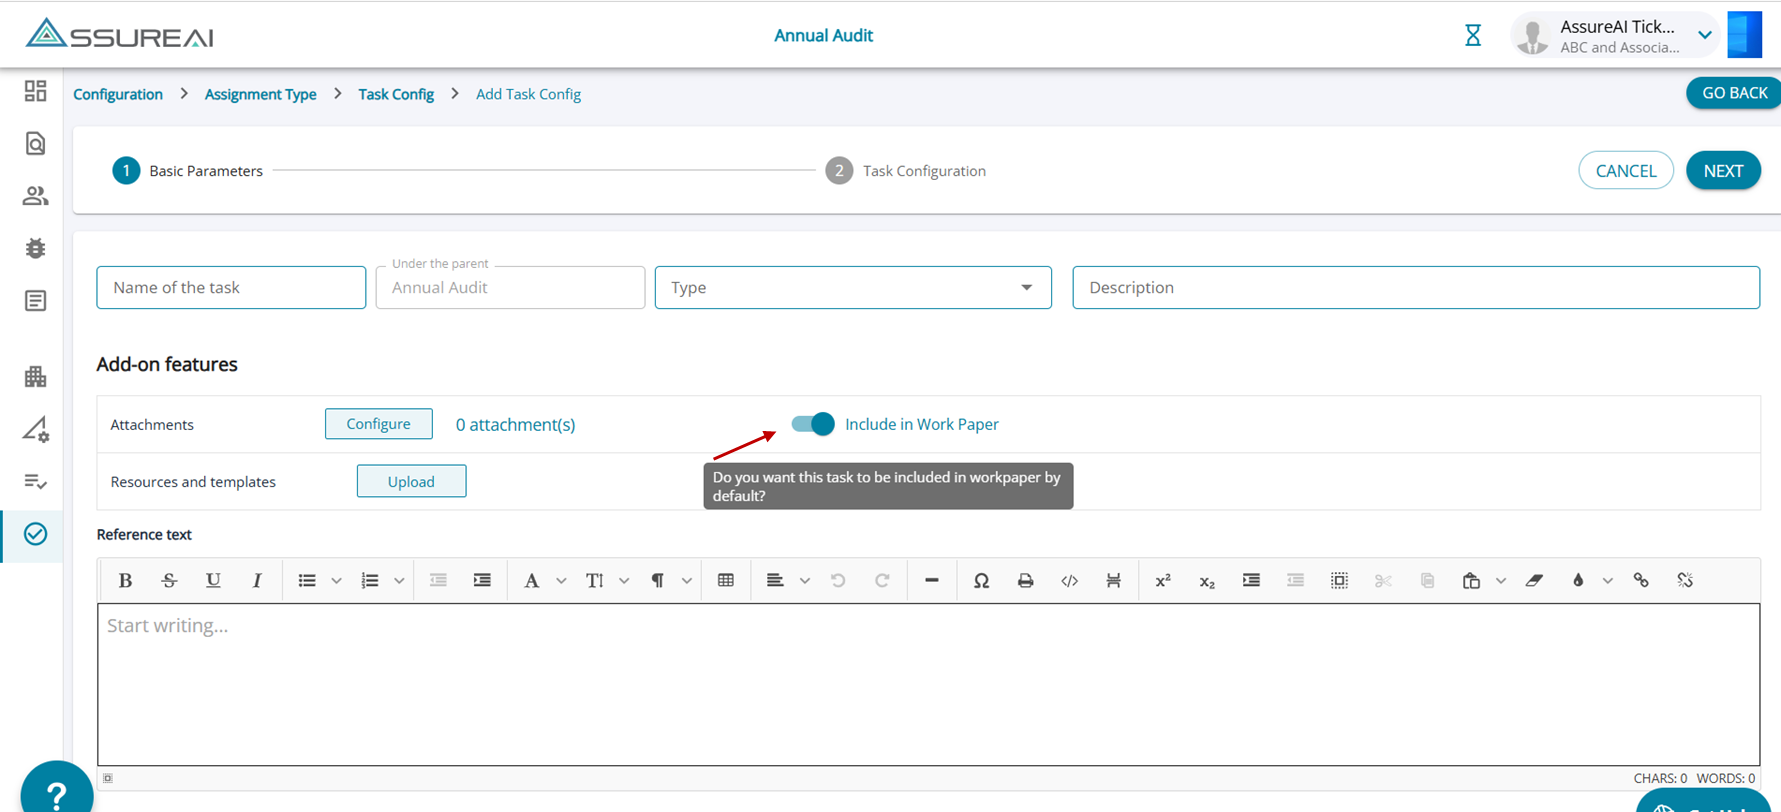Click the Description input field

coord(1416,288)
